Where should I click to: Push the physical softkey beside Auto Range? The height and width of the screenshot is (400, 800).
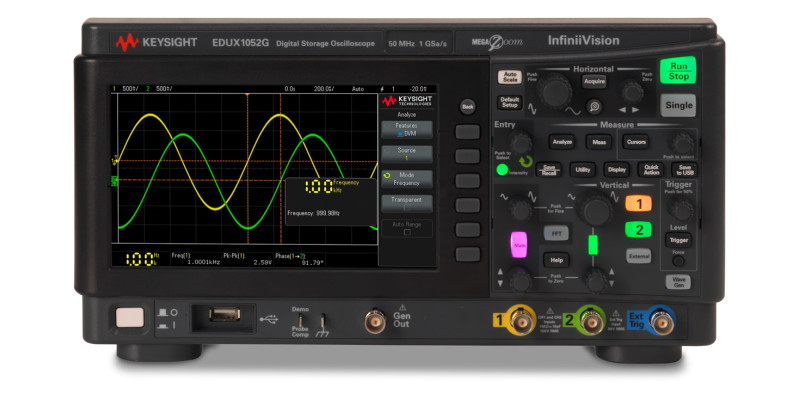point(467,230)
